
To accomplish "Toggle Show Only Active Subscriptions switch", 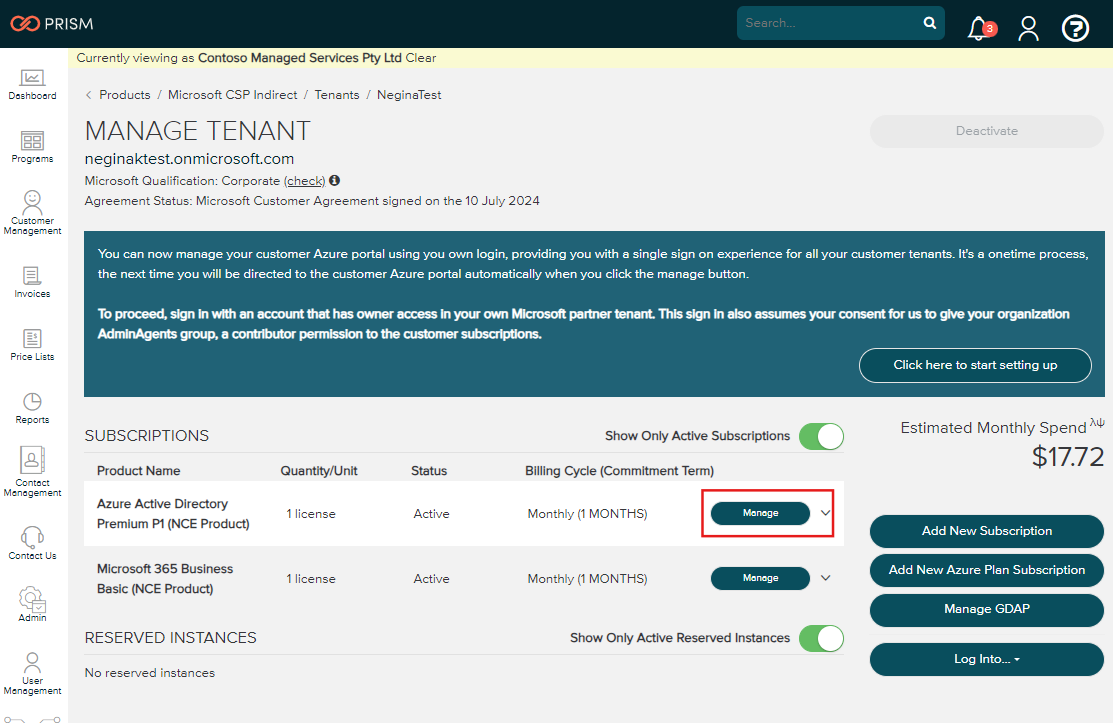I will 821,436.
